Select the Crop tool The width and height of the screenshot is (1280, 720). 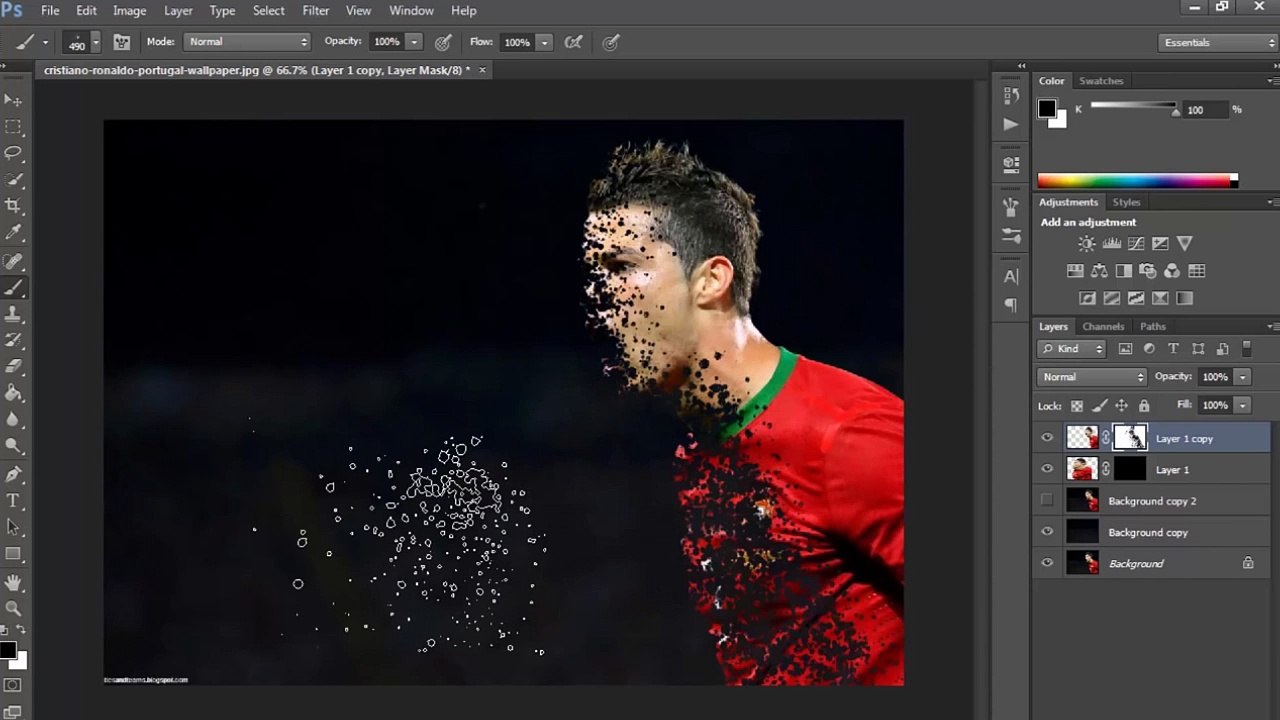(13, 206)
